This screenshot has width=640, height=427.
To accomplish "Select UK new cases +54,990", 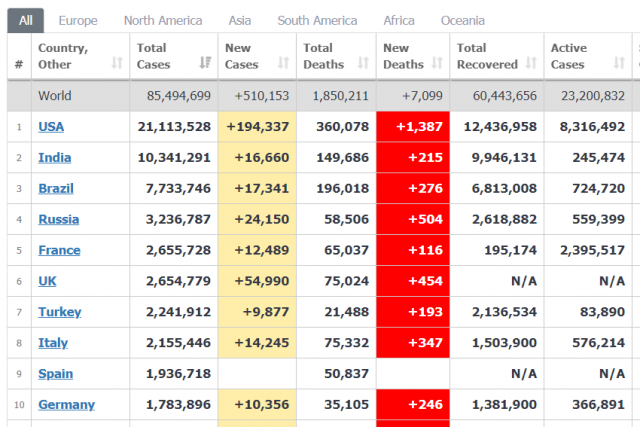I will coord(262,281).
